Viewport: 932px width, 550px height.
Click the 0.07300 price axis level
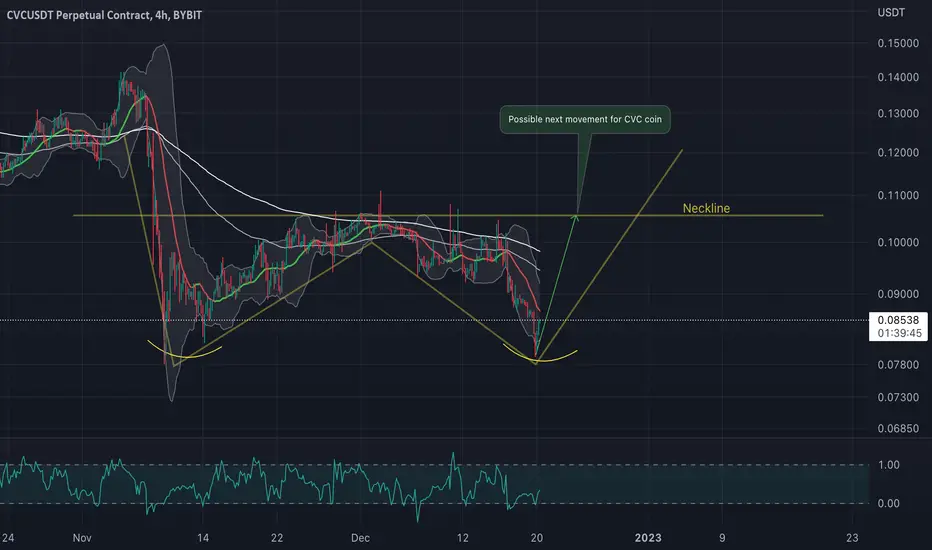(898, 397)
